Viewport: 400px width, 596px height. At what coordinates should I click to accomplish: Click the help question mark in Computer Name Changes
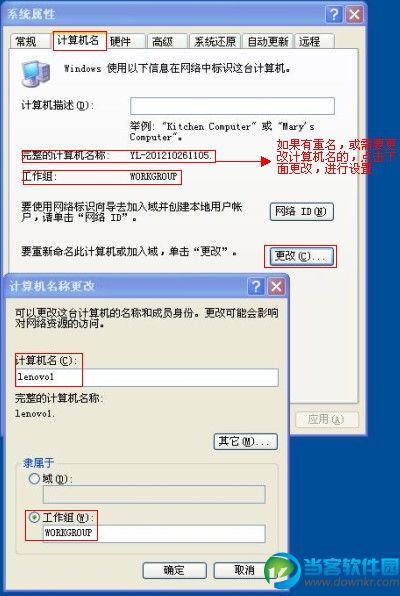point(256,287)
